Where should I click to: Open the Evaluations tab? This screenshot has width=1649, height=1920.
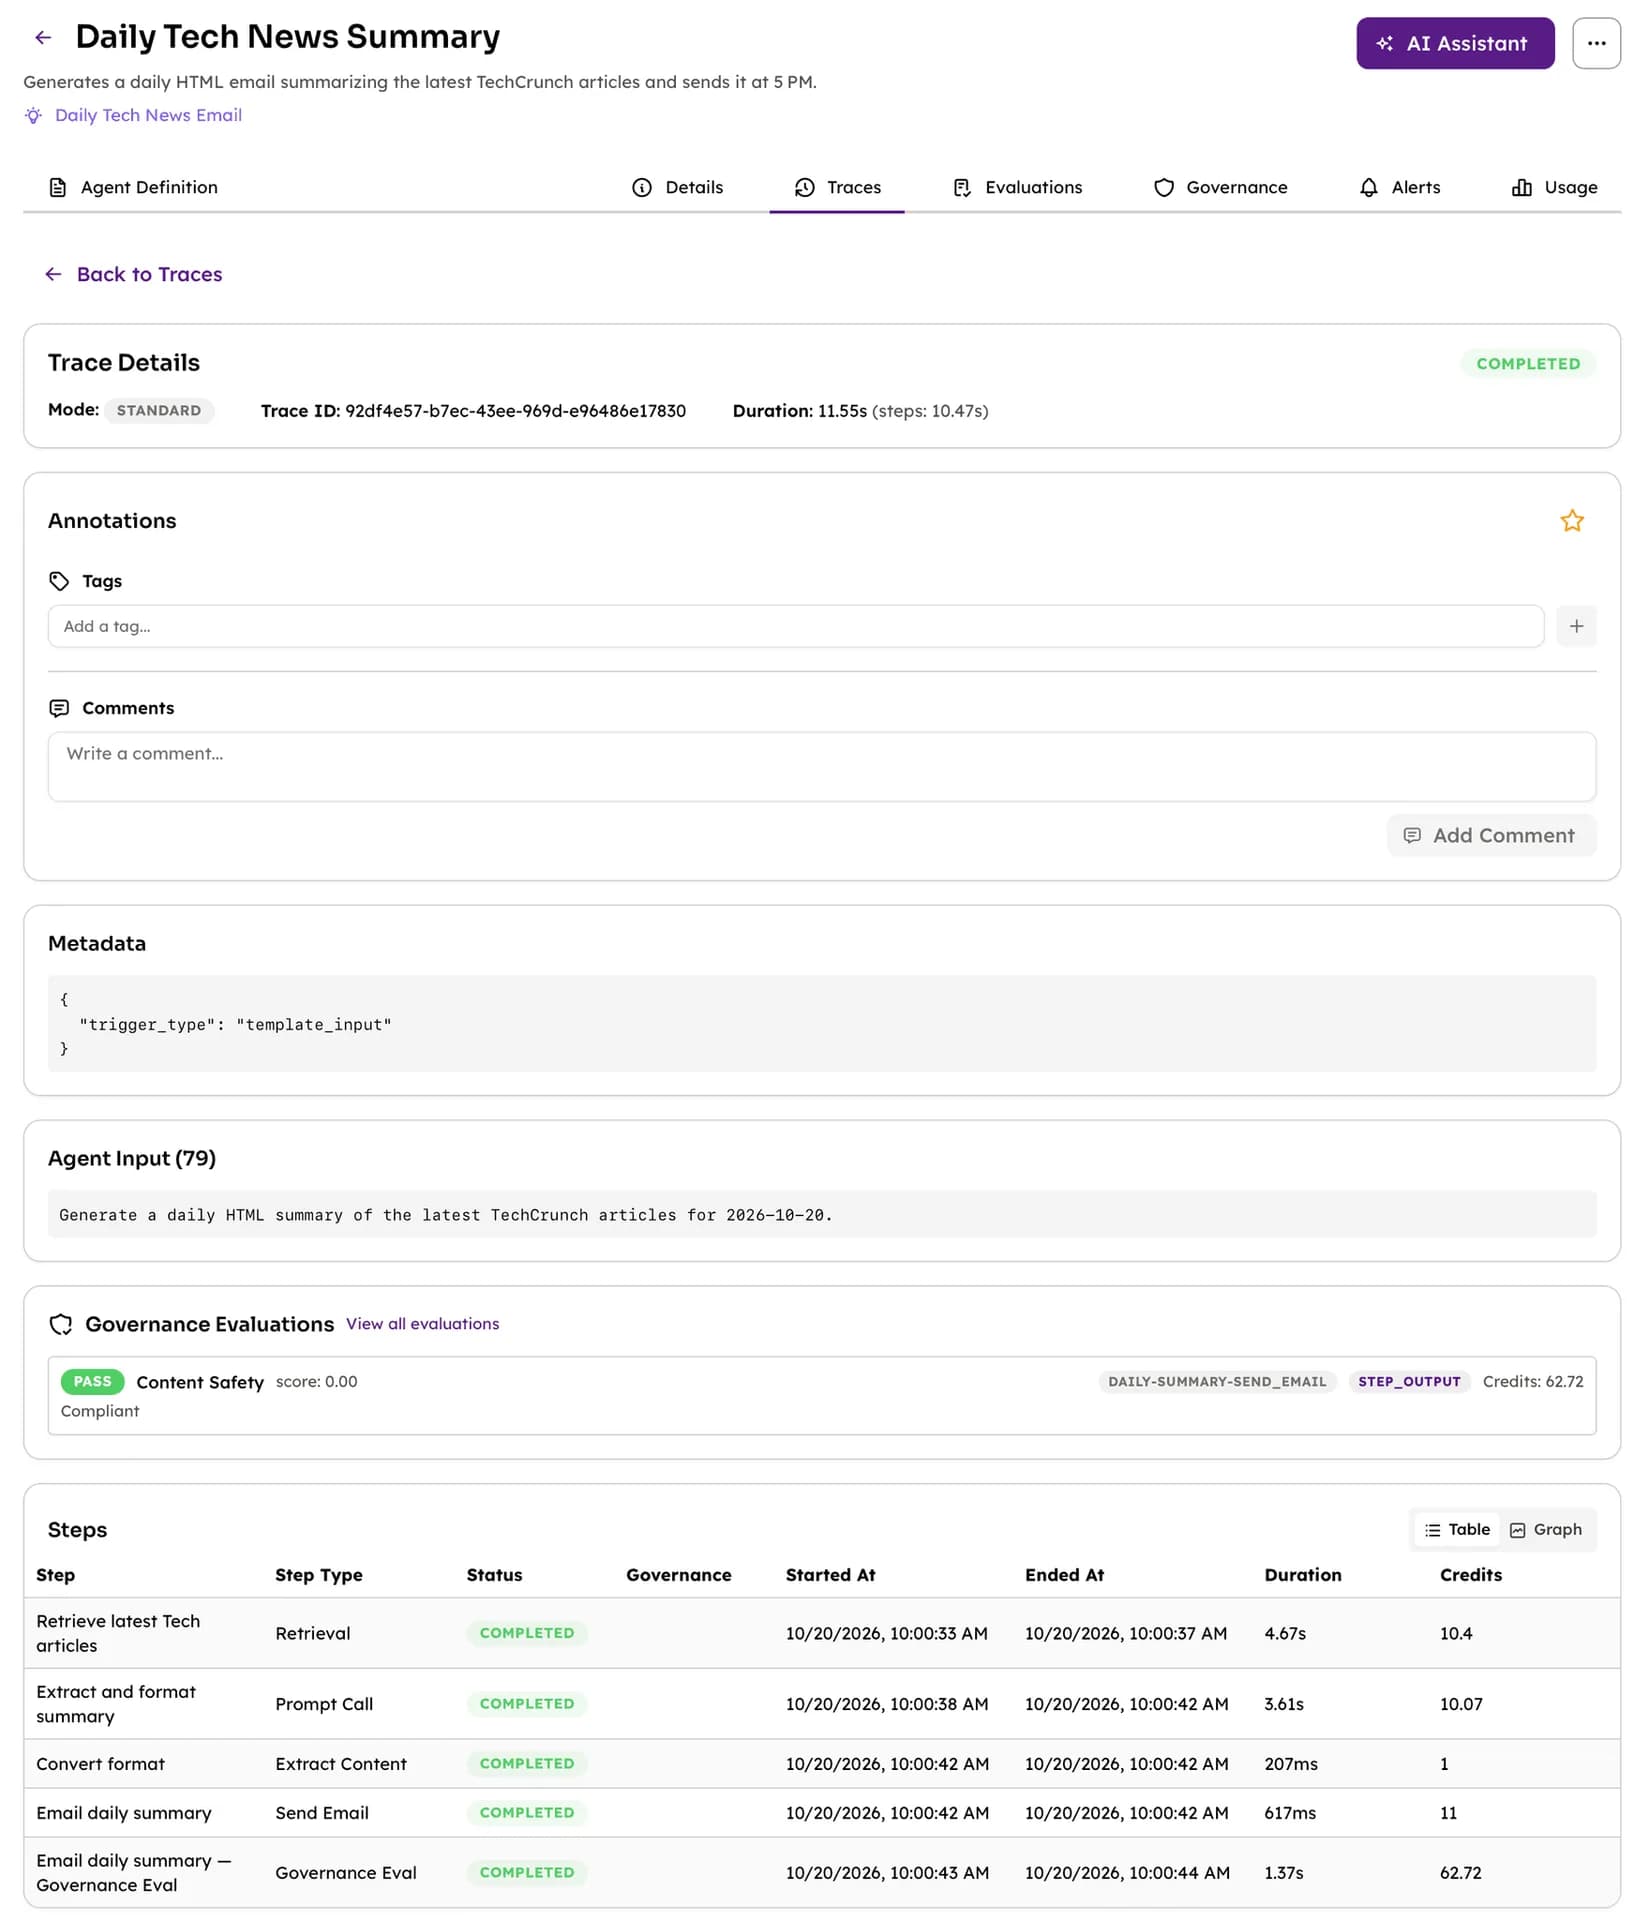(x=1017, y=187)
